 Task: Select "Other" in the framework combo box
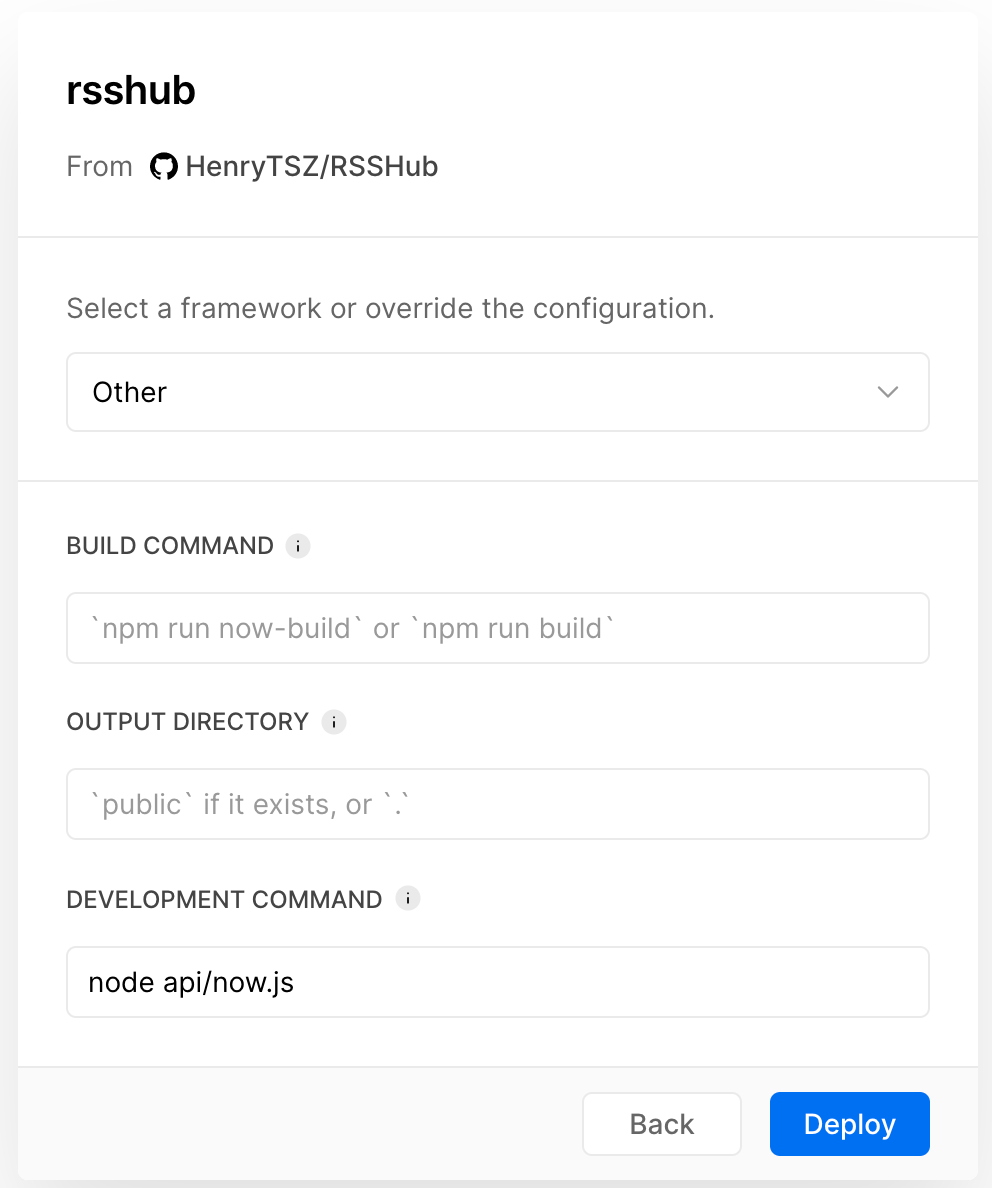(x=128, y=392)
